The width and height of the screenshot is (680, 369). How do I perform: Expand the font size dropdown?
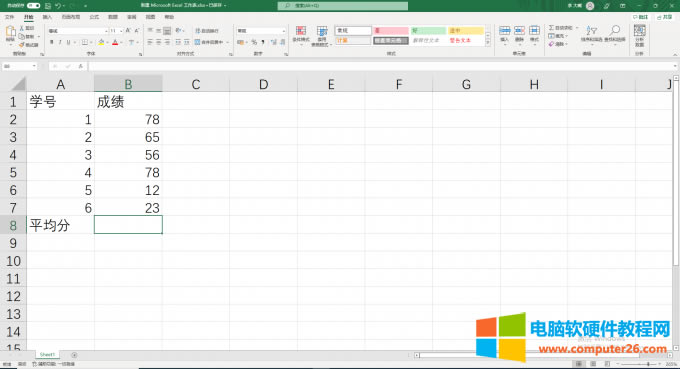(121, 31)
